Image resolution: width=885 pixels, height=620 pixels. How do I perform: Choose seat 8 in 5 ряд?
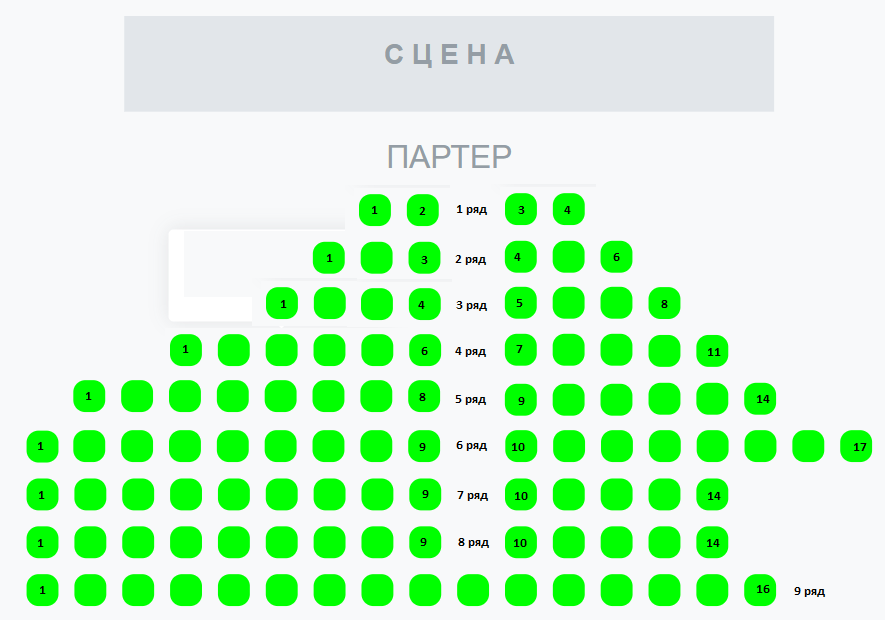424,396
